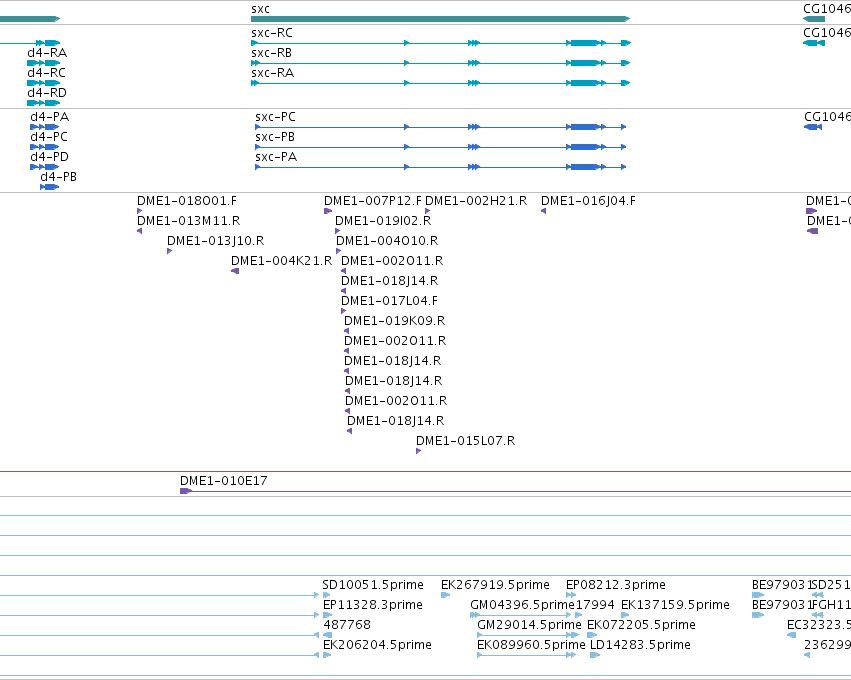The image size is (851, 680).
Task: Select the d4-PB protein label
Action: 59,177
